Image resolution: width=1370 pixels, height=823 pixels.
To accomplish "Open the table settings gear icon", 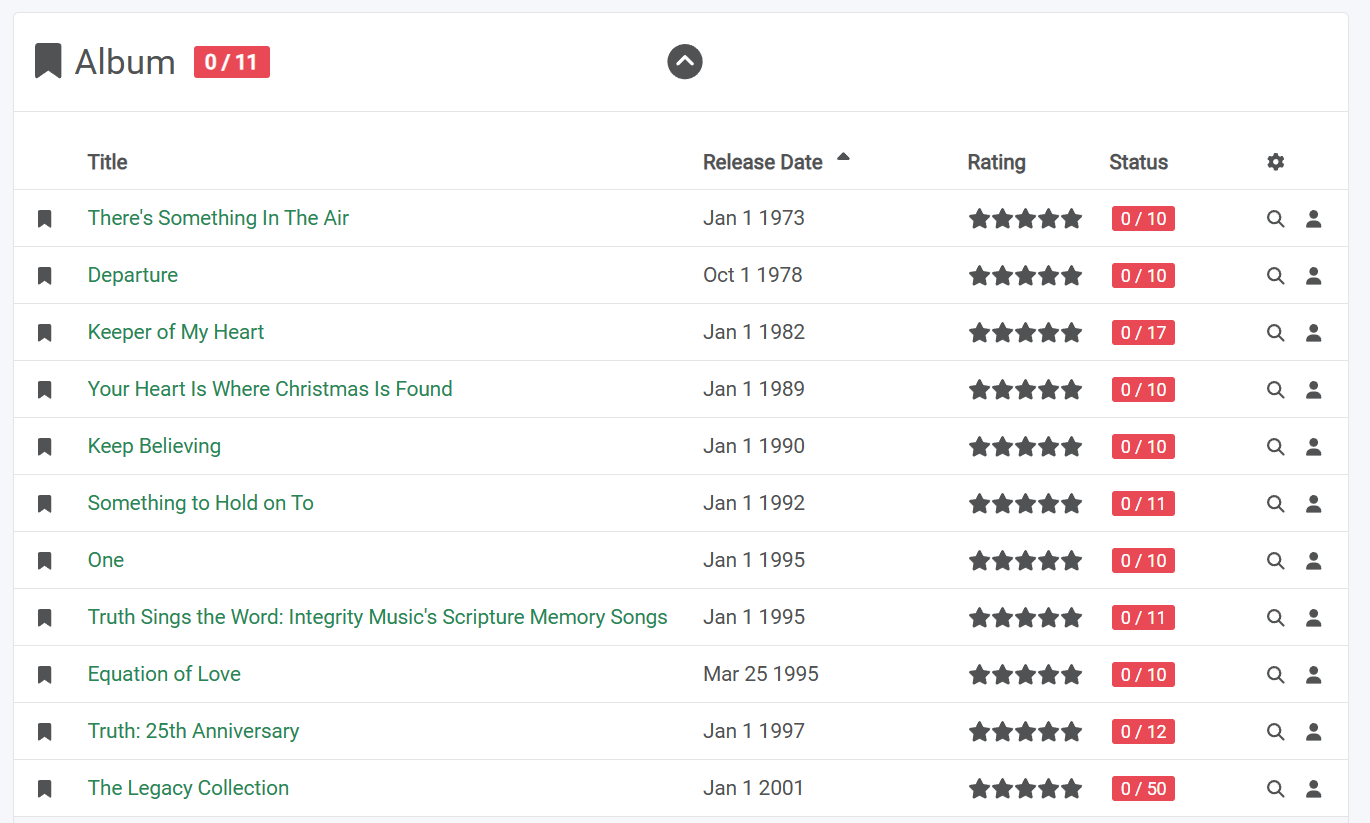I will 1275,162.
